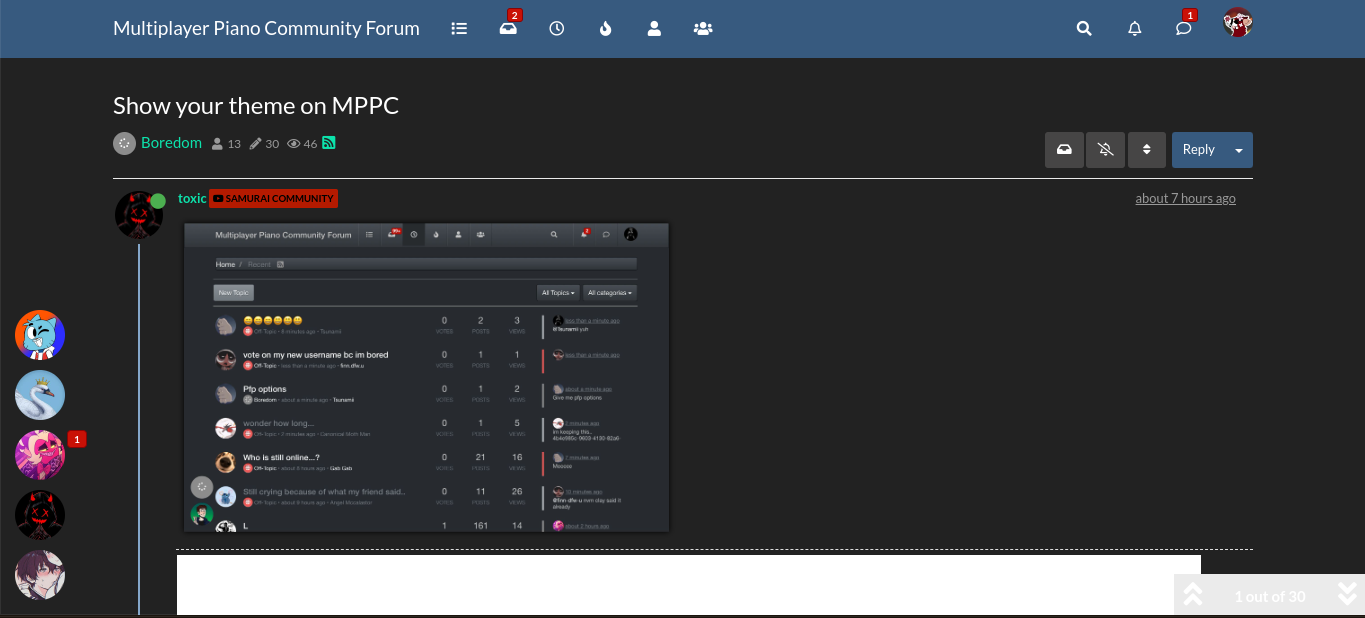Open the users icon in navbar
This screenshot has width=1365, height=618.
pos(654,29)
